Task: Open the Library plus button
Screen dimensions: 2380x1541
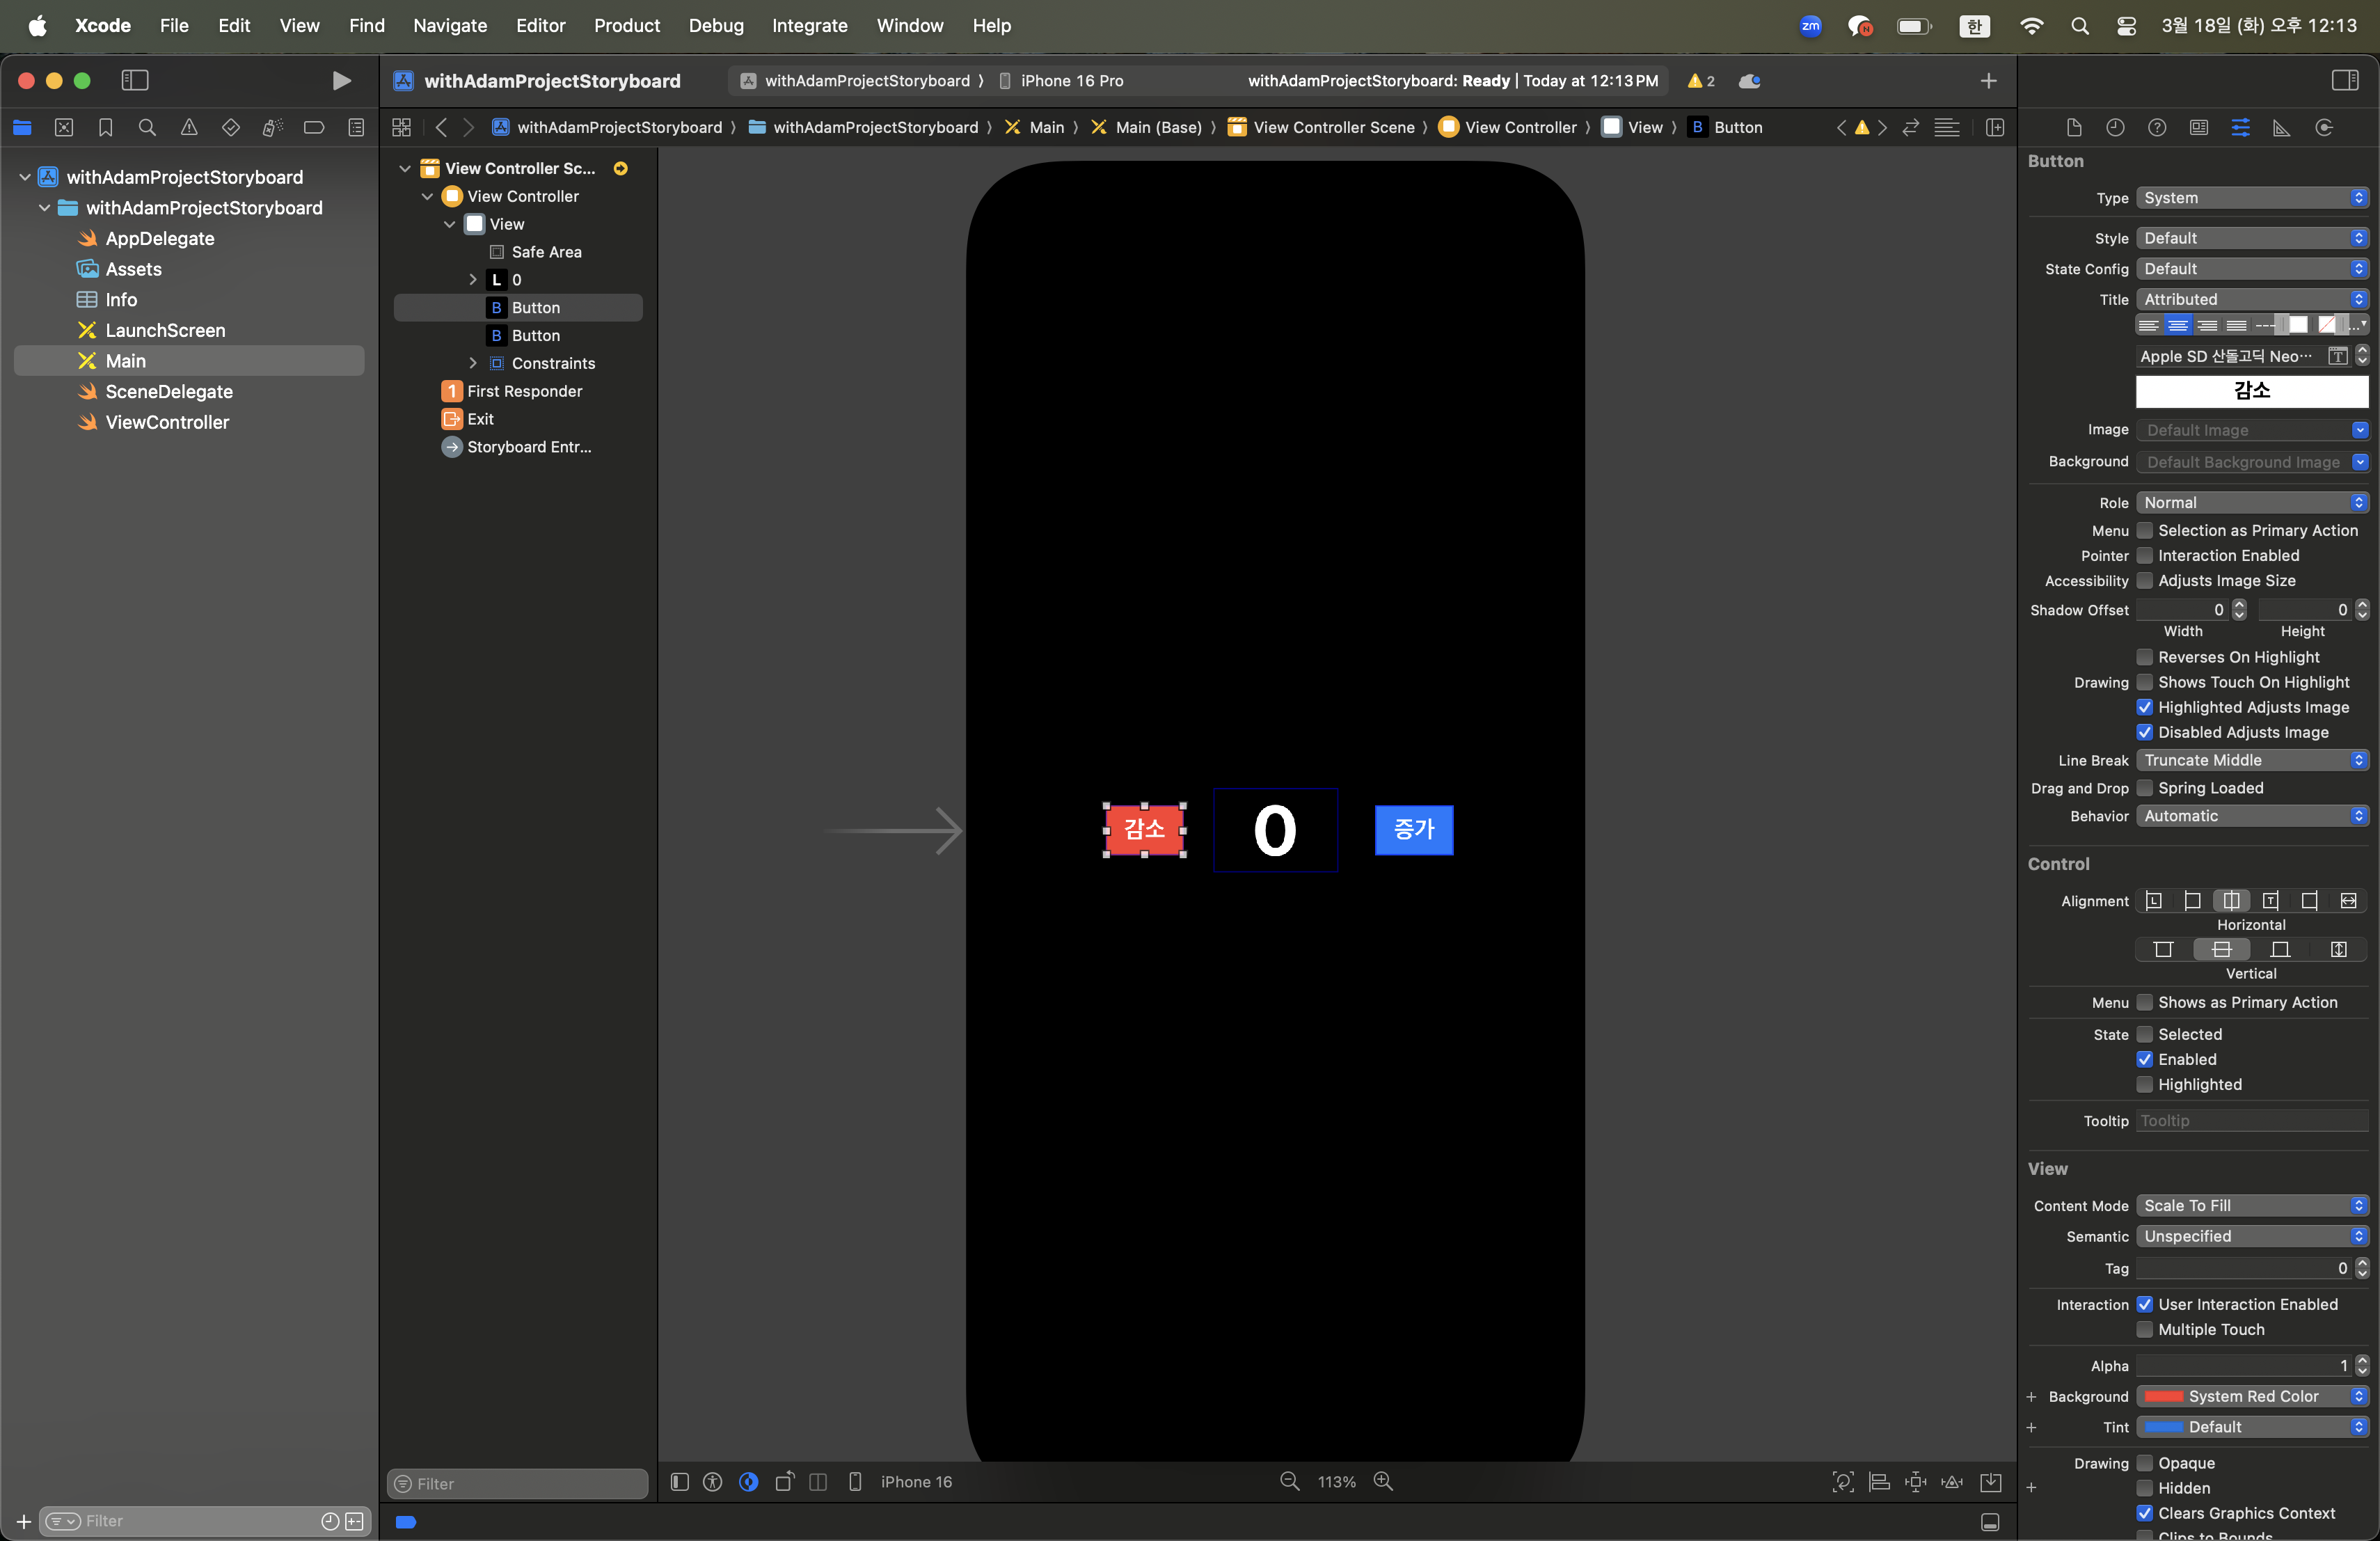Action: (x=1988, y=80)
